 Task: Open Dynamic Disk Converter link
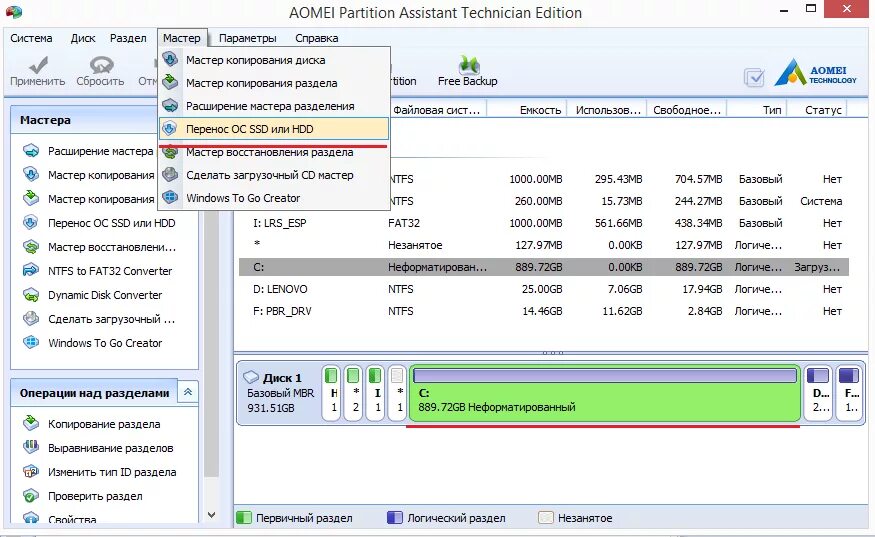coord(105,295)
